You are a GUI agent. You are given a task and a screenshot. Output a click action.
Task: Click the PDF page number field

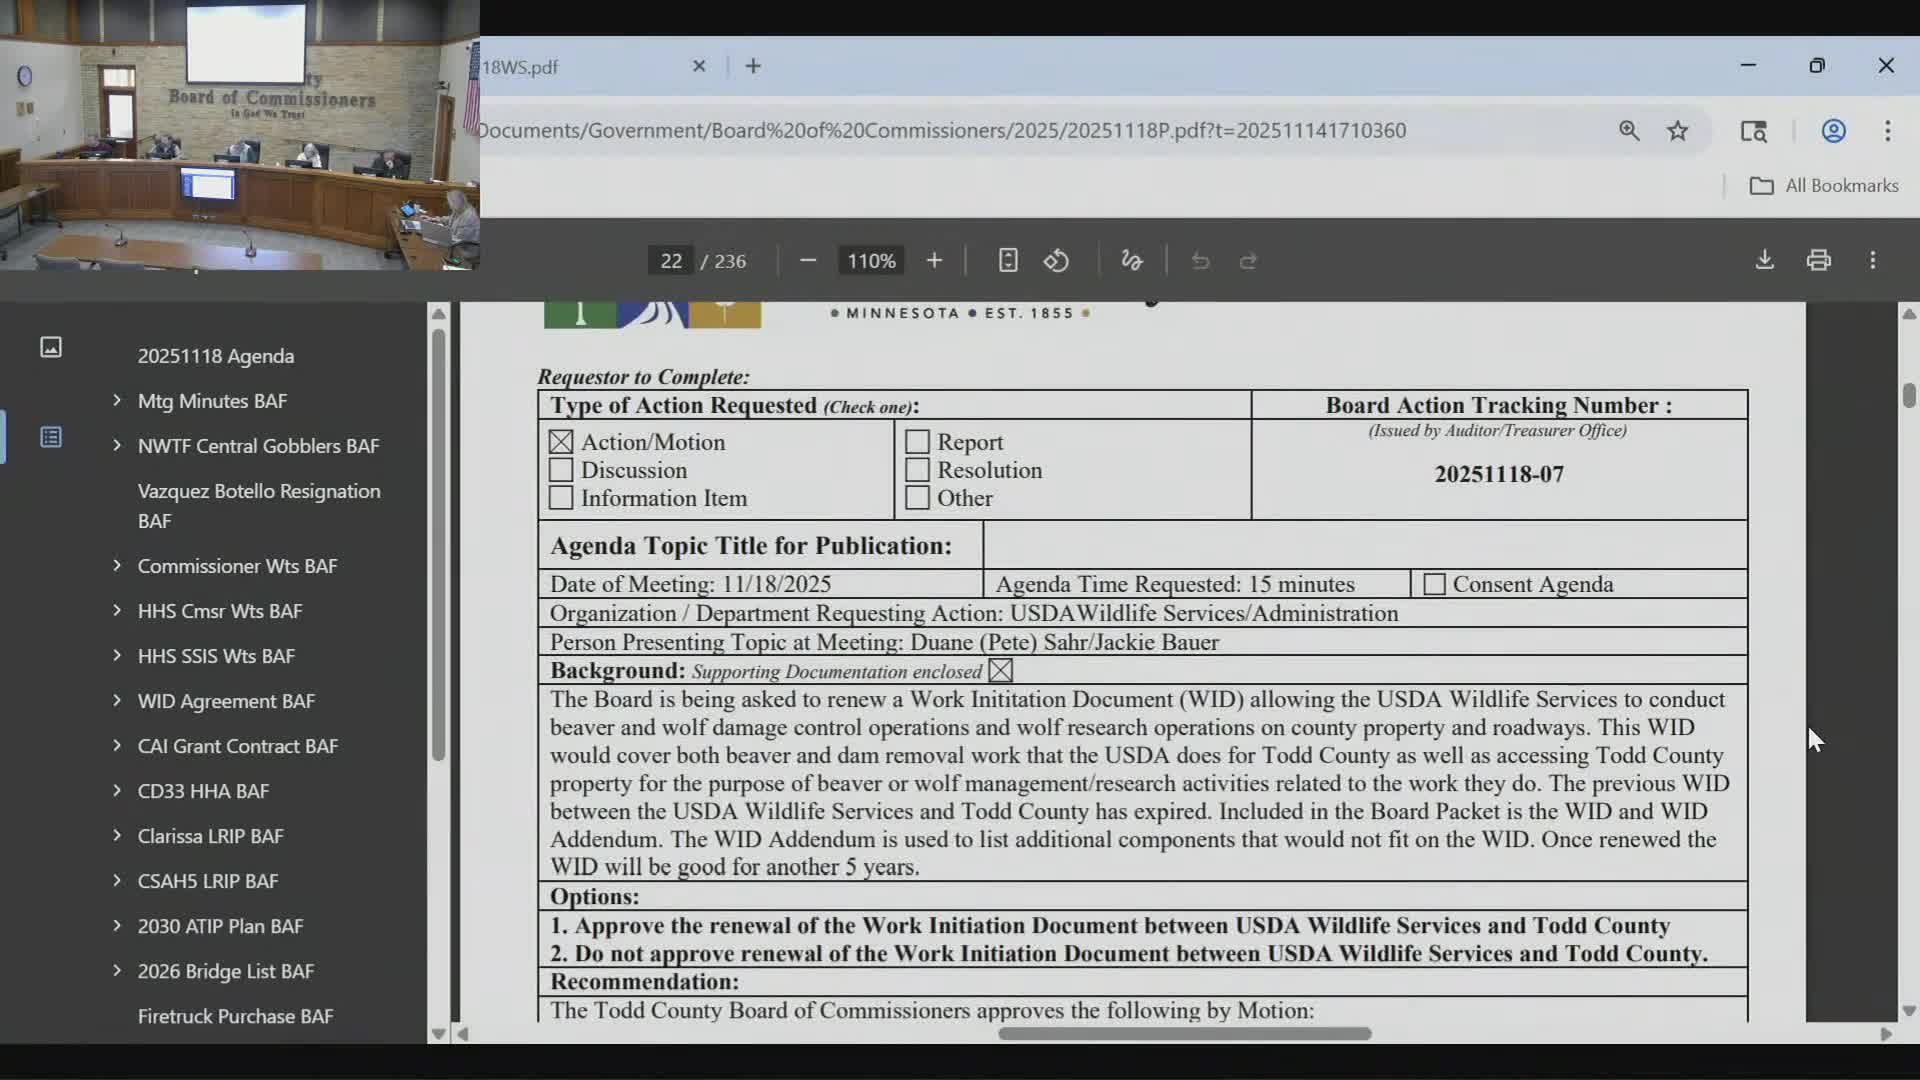[671, 261]
